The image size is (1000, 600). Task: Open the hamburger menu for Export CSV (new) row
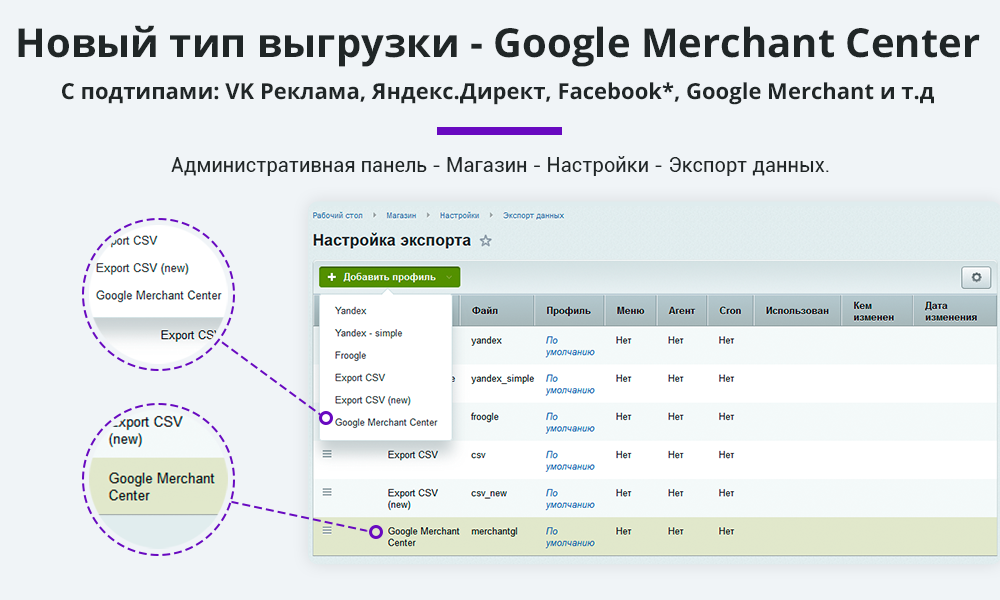point(326,492)
